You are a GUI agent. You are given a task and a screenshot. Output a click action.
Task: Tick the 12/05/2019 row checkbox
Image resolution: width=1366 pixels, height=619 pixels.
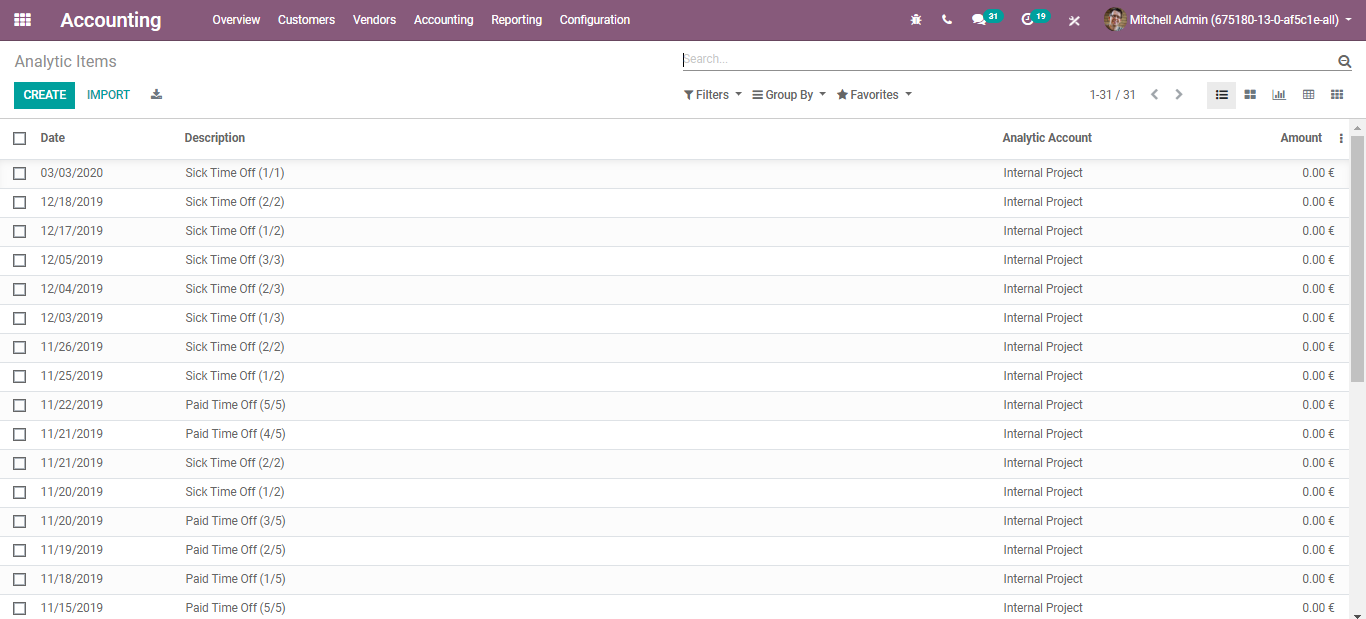[x=20, y=260]
